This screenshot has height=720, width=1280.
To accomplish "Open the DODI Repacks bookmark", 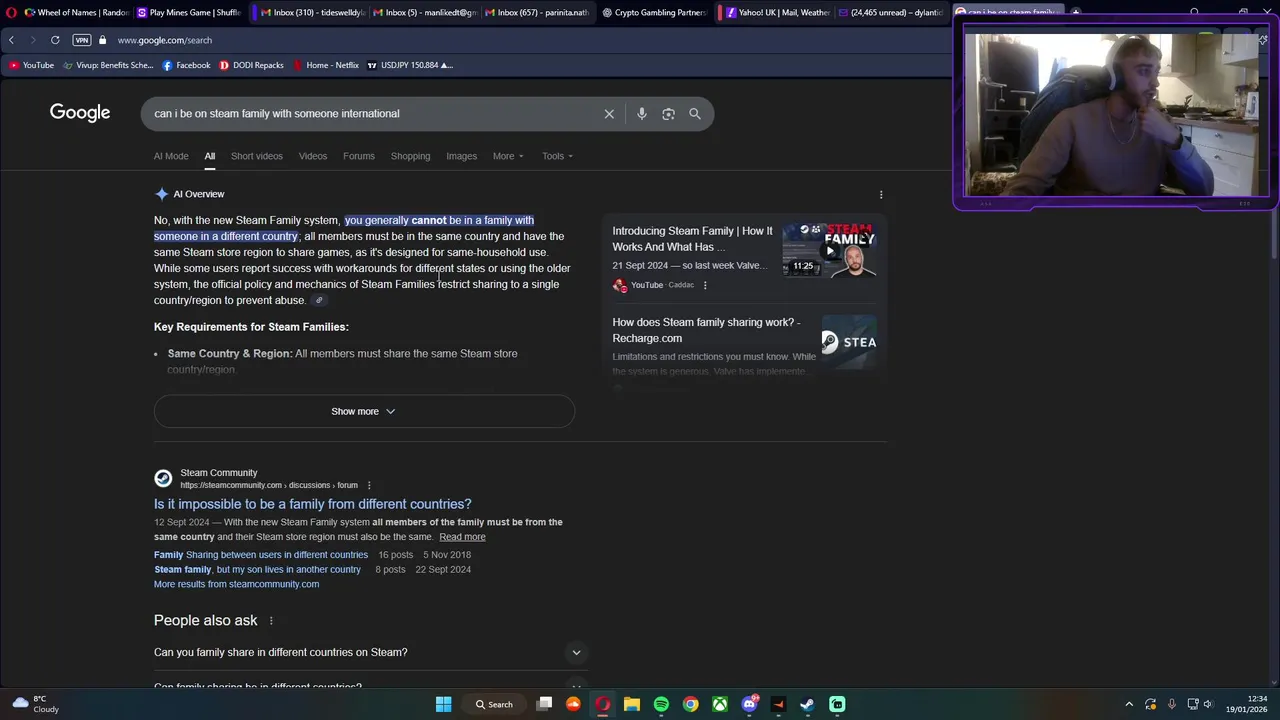I will 252,65.
